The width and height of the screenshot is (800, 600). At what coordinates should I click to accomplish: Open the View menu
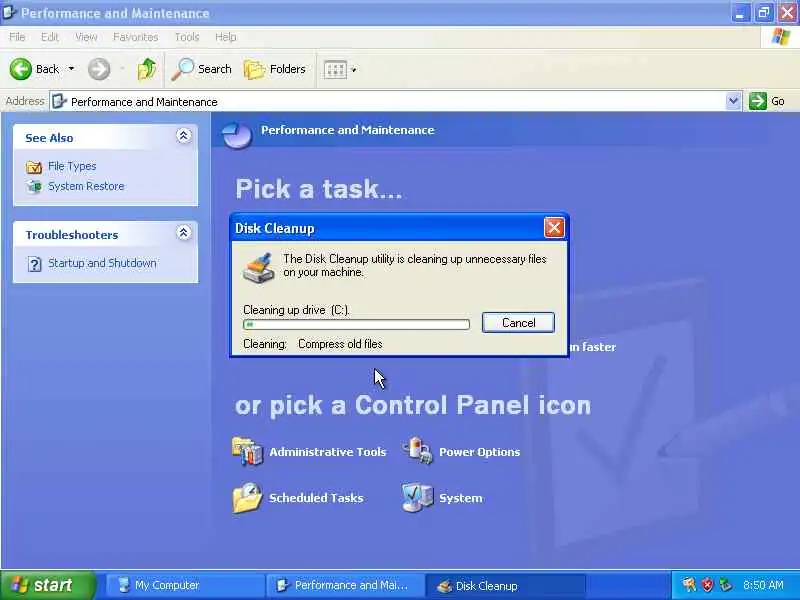point(86,37)
